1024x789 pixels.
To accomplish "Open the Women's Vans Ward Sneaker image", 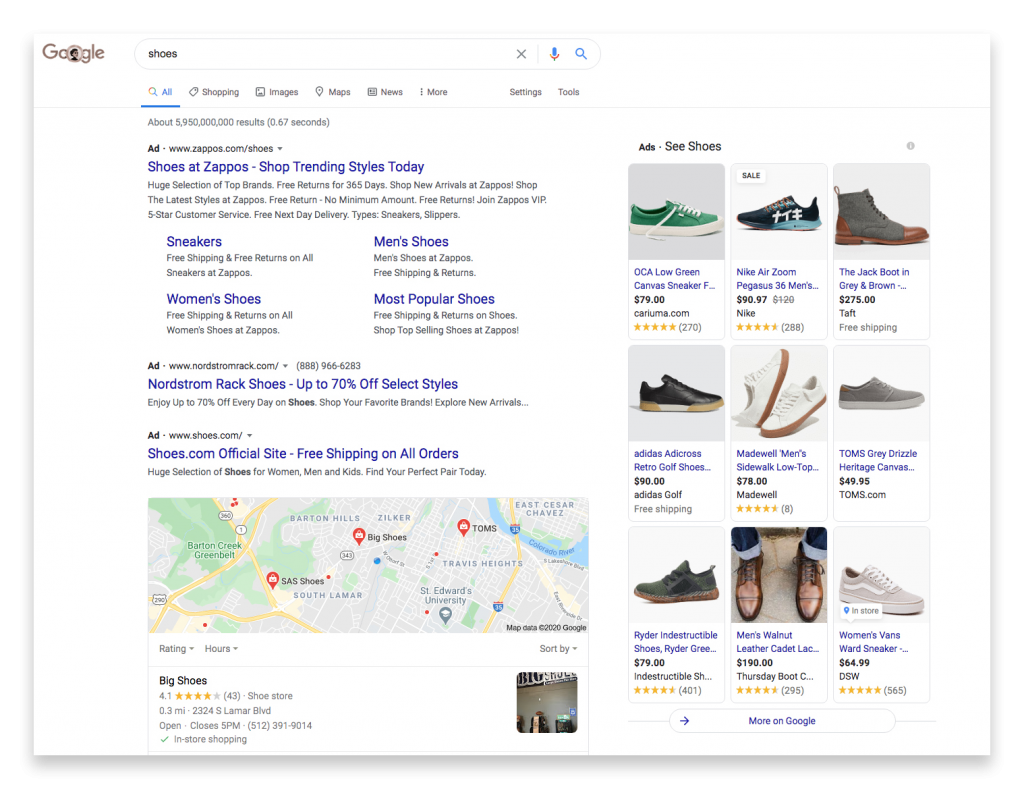I will pos(881,575).
